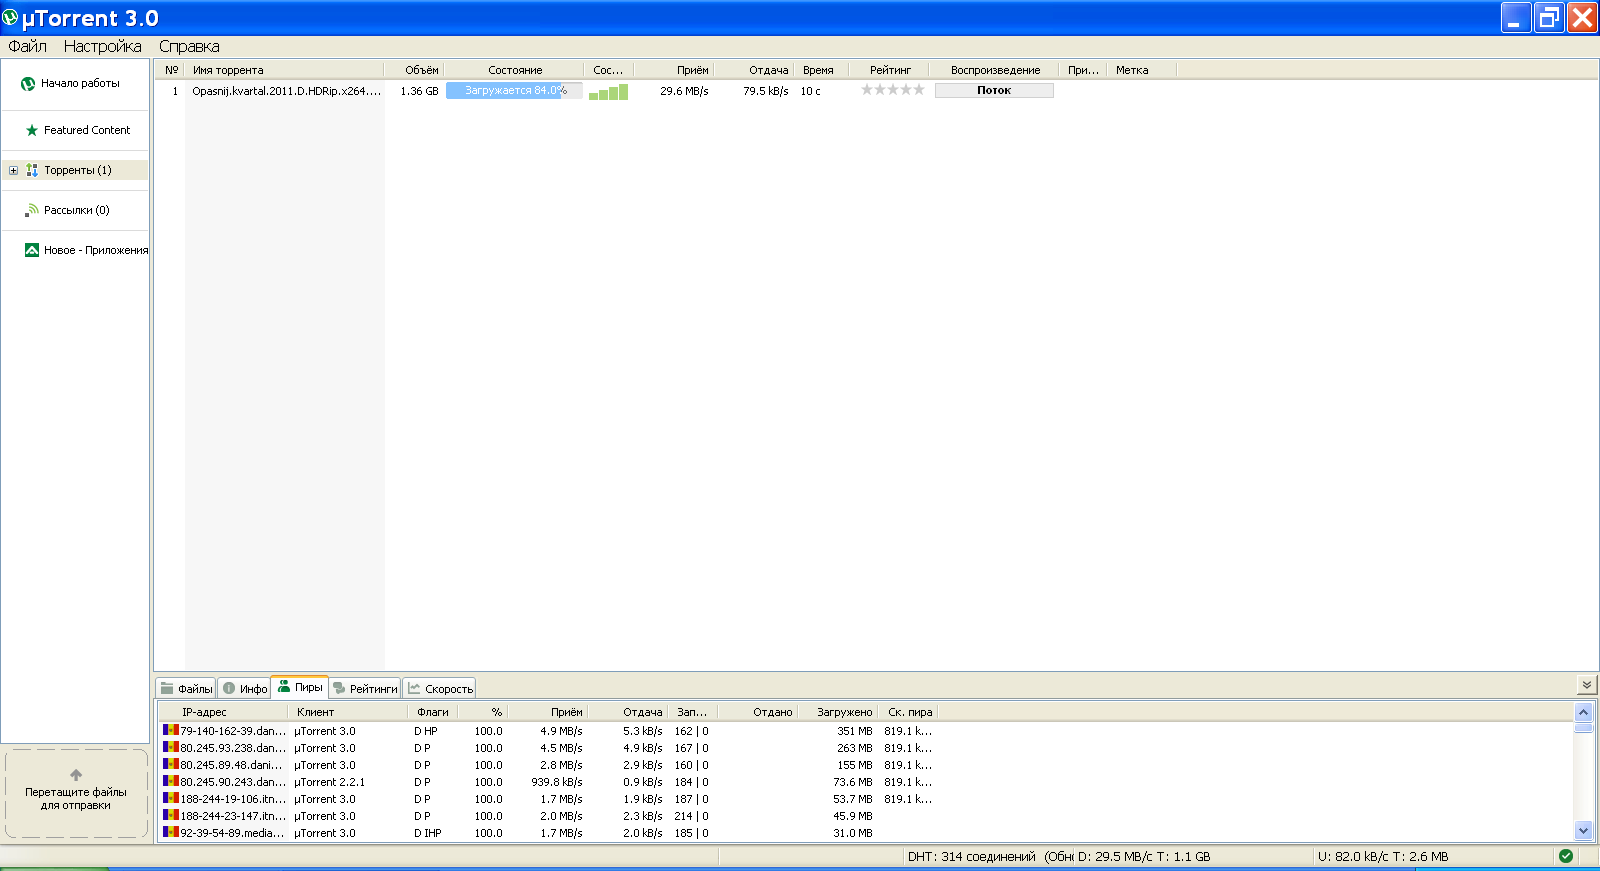Select peer 79-140-162-39.dan...
This screenshot has height=871, width=1600.
[232, 731]
